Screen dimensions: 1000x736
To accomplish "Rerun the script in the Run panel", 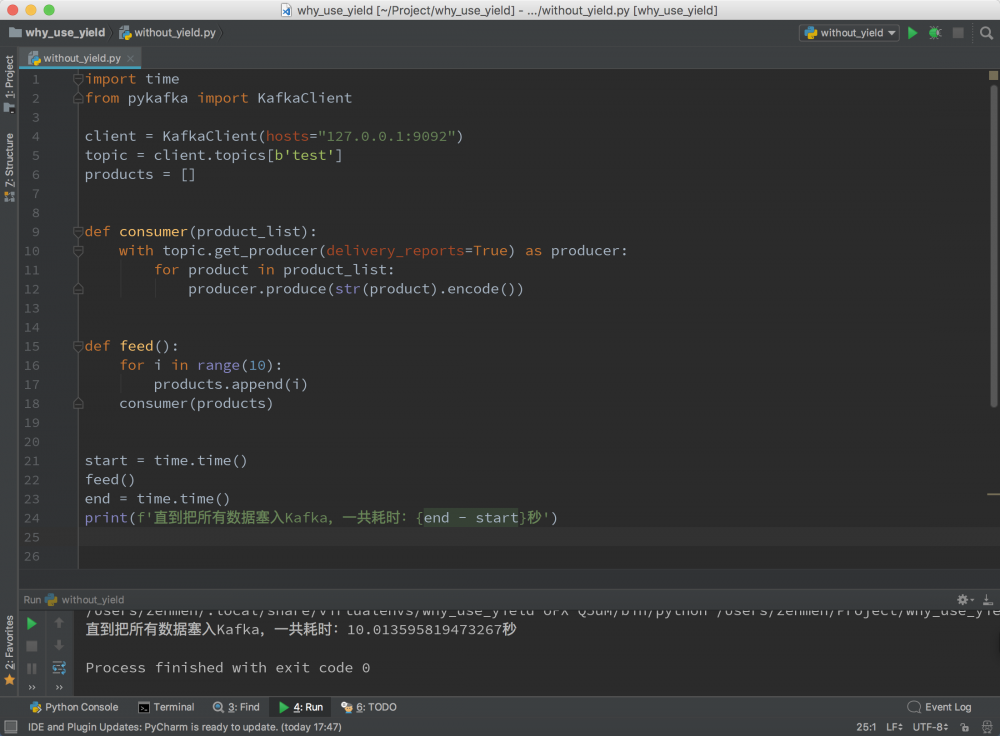I will click(x=32, y=623).
